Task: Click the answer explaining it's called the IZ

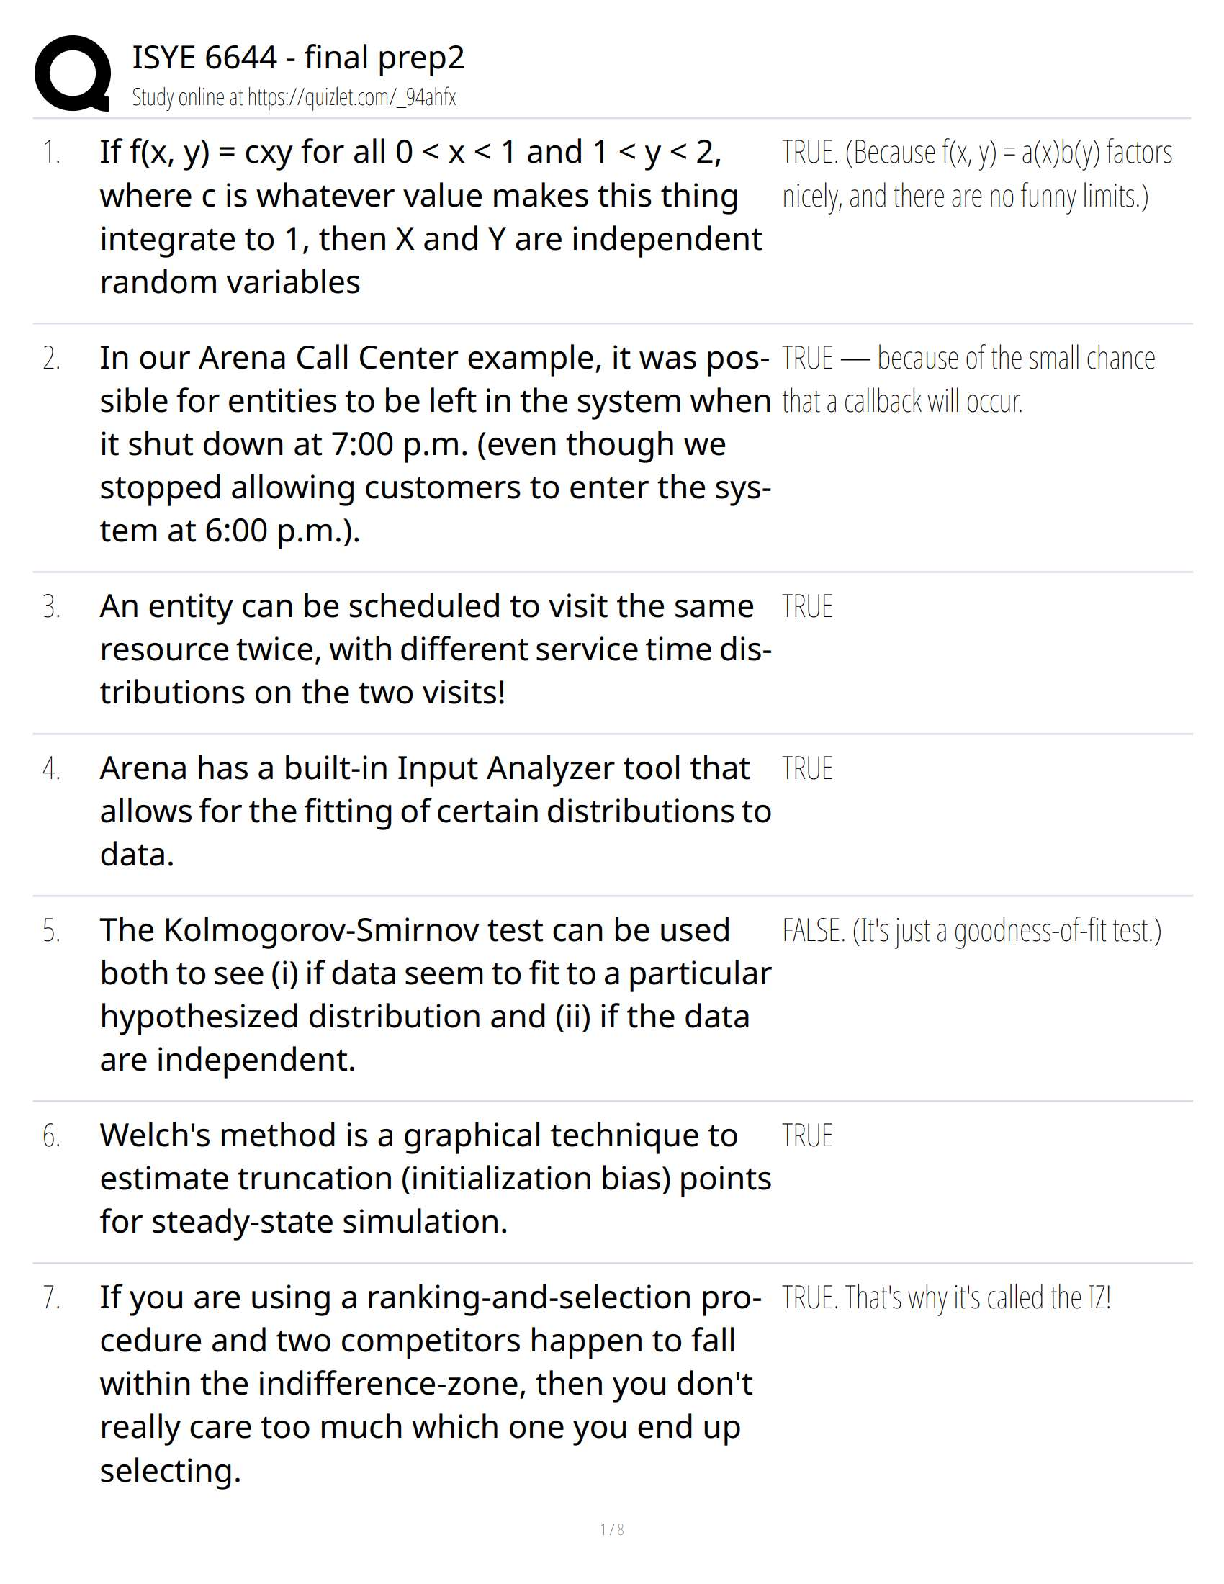Action: pyautogui.click(x=946, y=1298)
